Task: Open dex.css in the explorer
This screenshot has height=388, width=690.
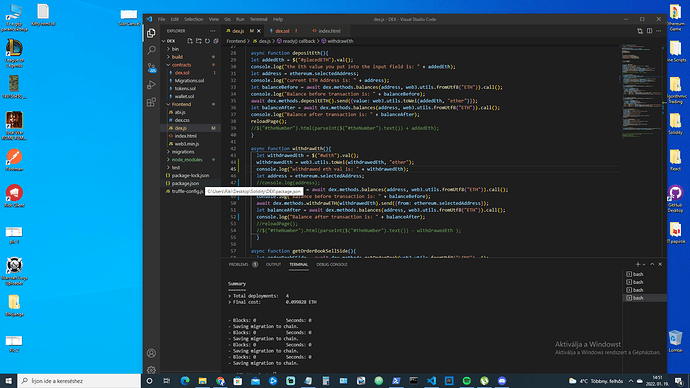Action: tap(182, 120)
